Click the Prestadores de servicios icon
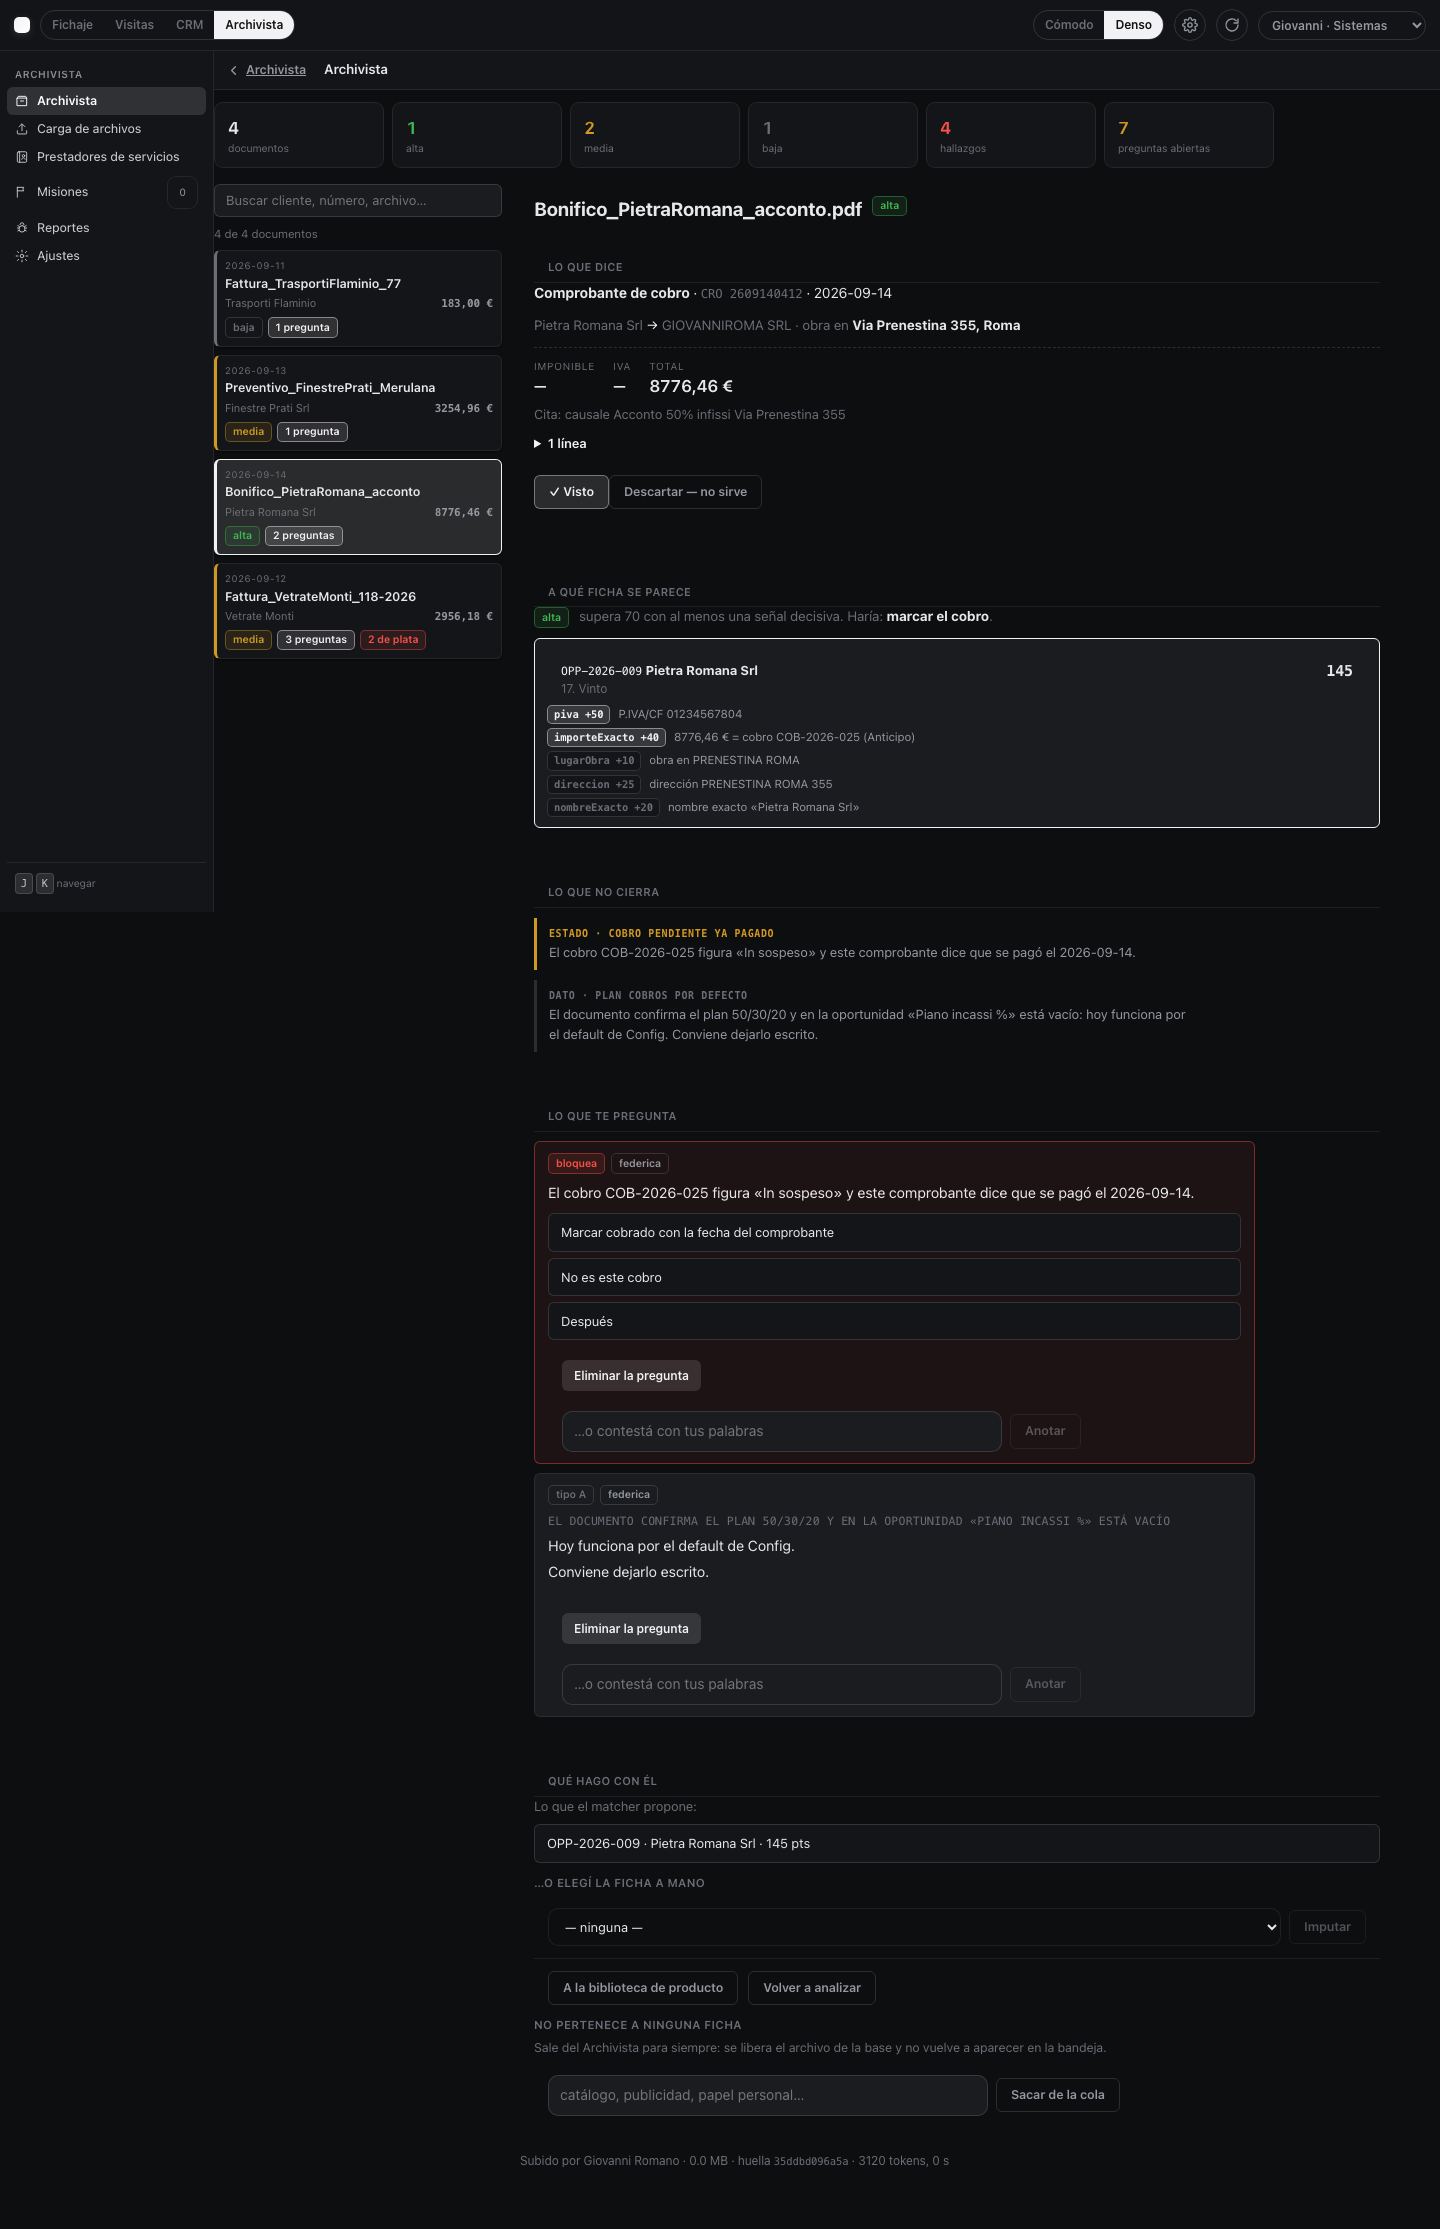 (22, 157)
